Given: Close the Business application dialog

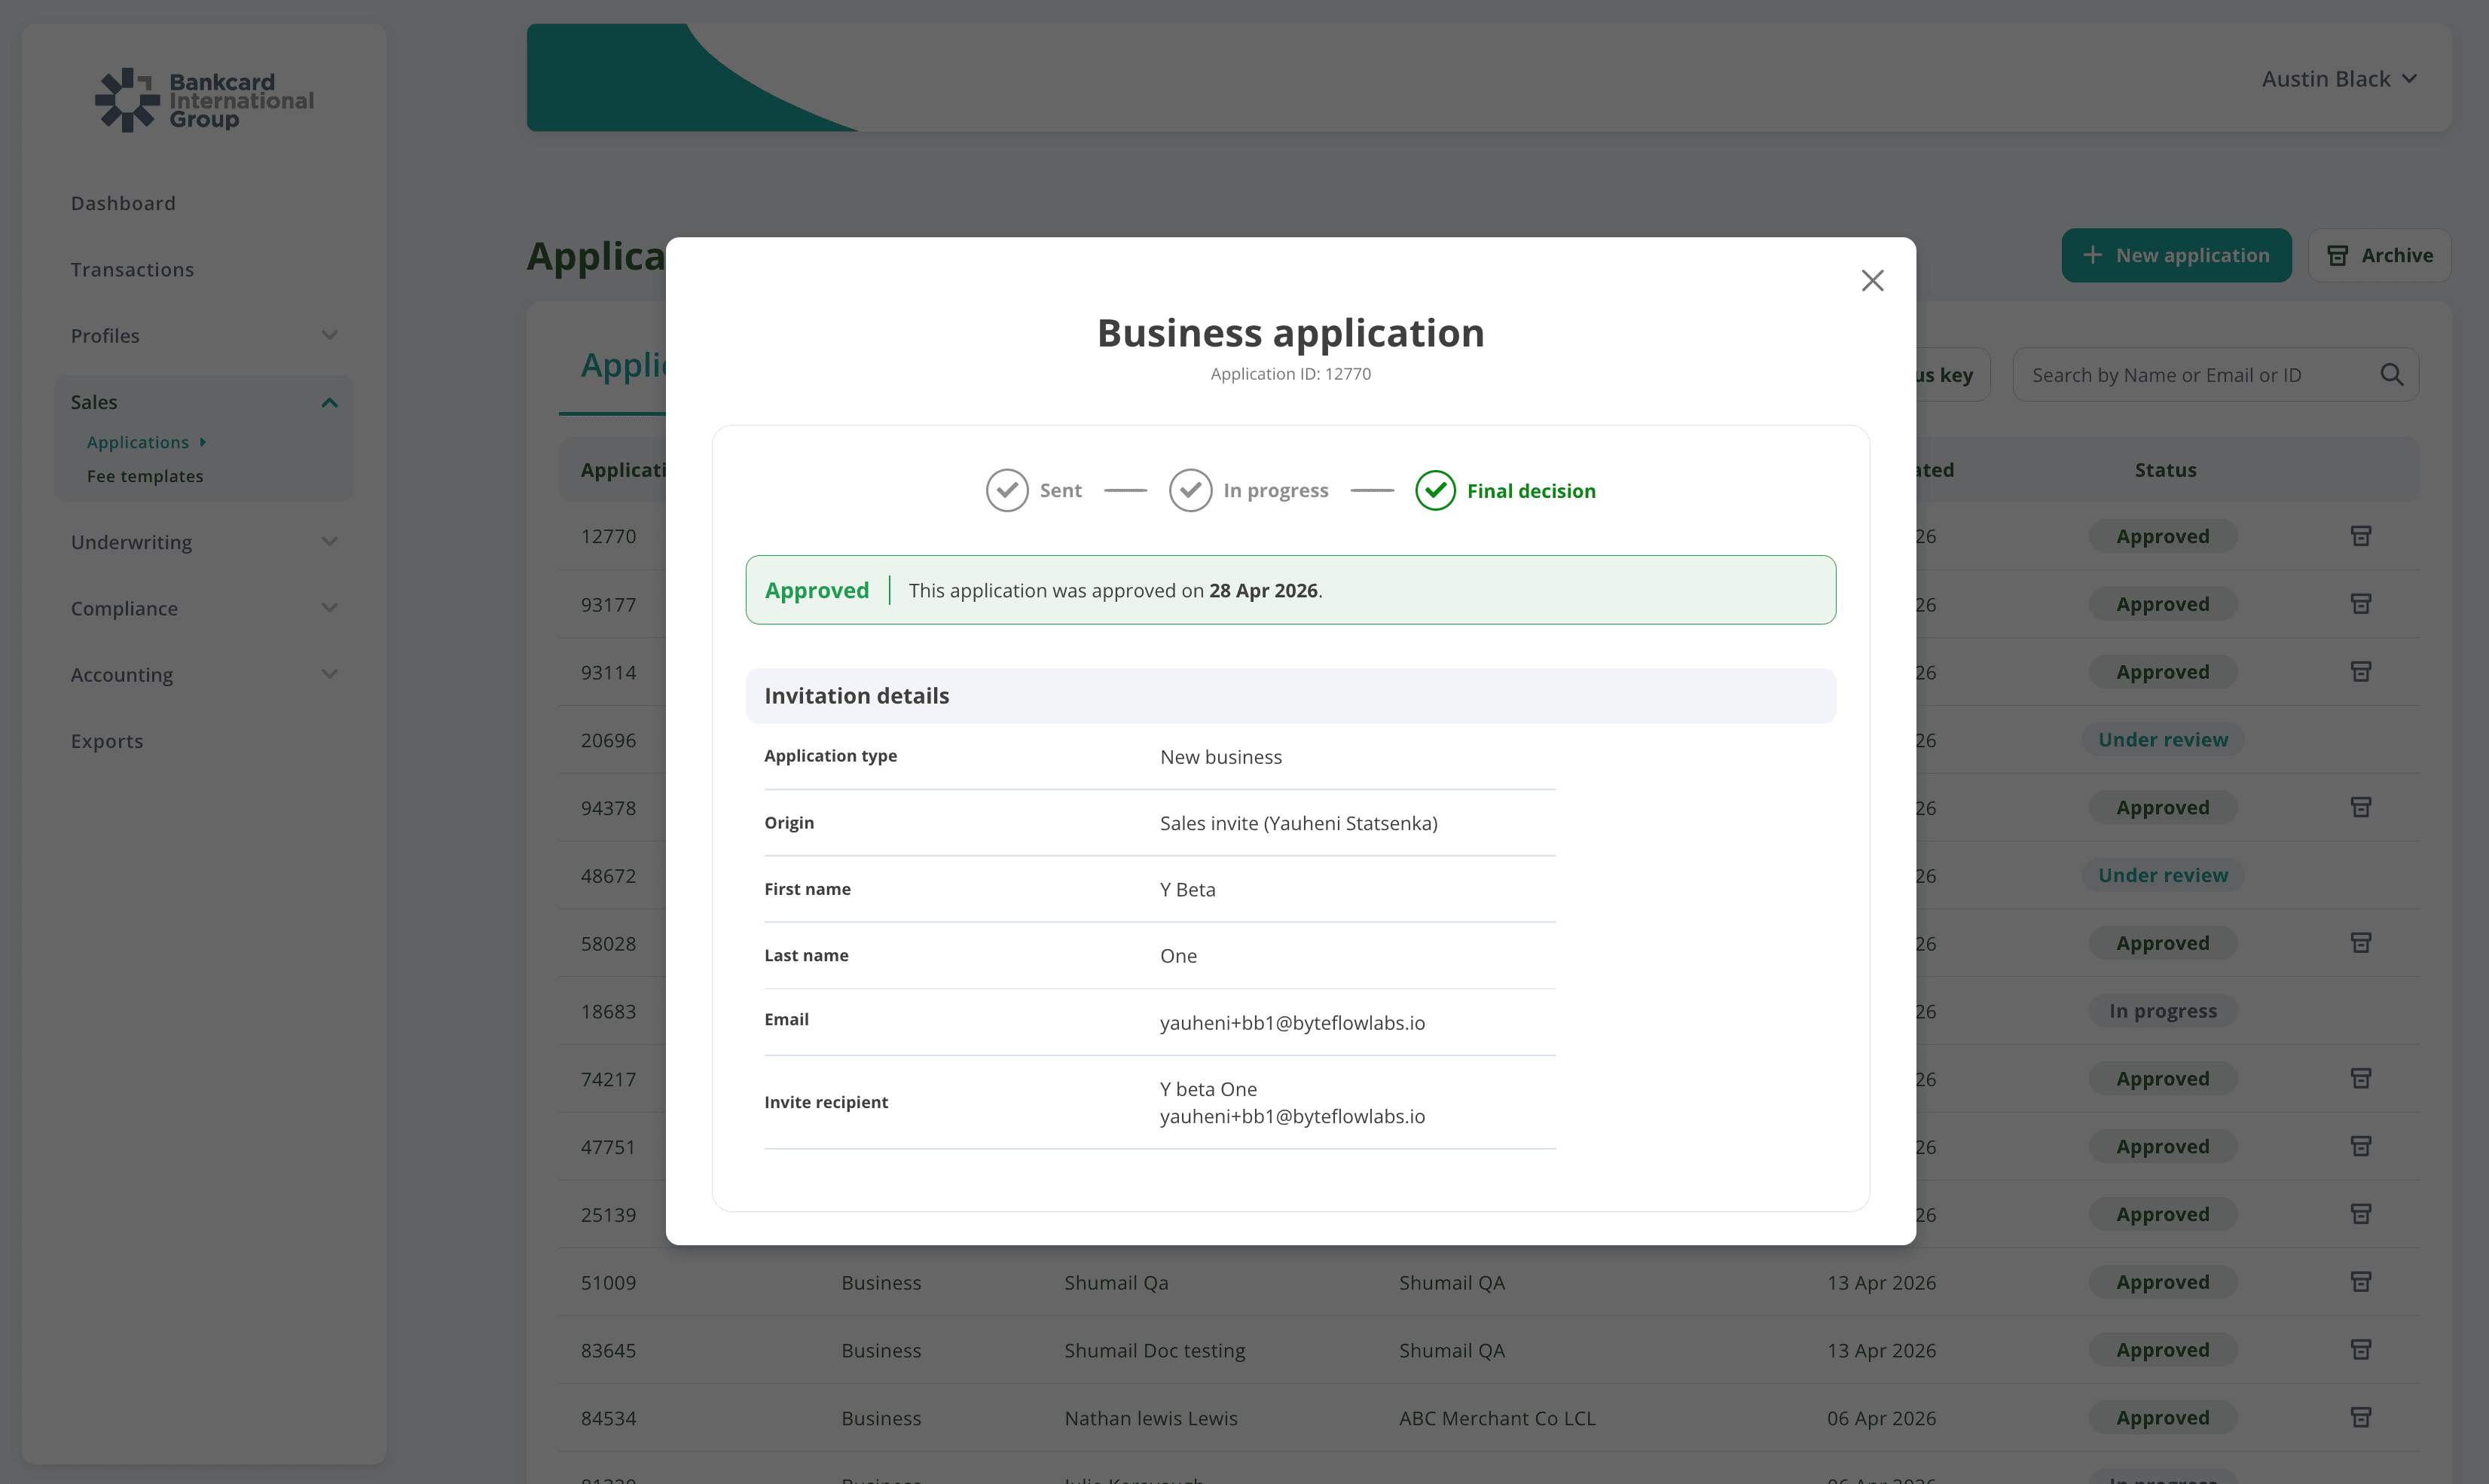Looking at the screenshot, I should tap(1872, 281).
